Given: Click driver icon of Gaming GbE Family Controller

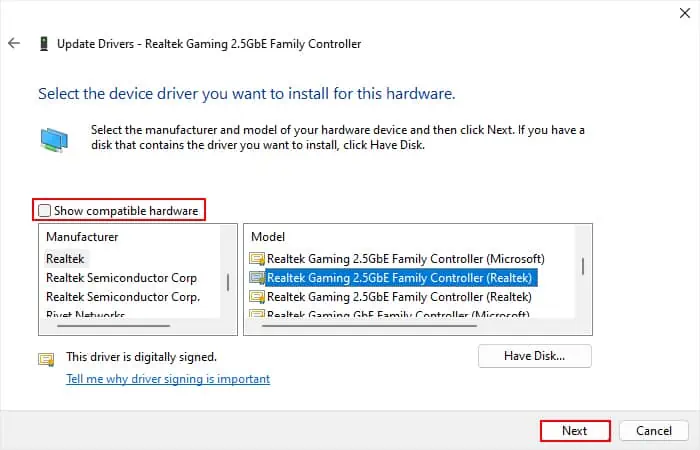Looking at the screenshot, I should pyautogui.click(x=256, y=315).
